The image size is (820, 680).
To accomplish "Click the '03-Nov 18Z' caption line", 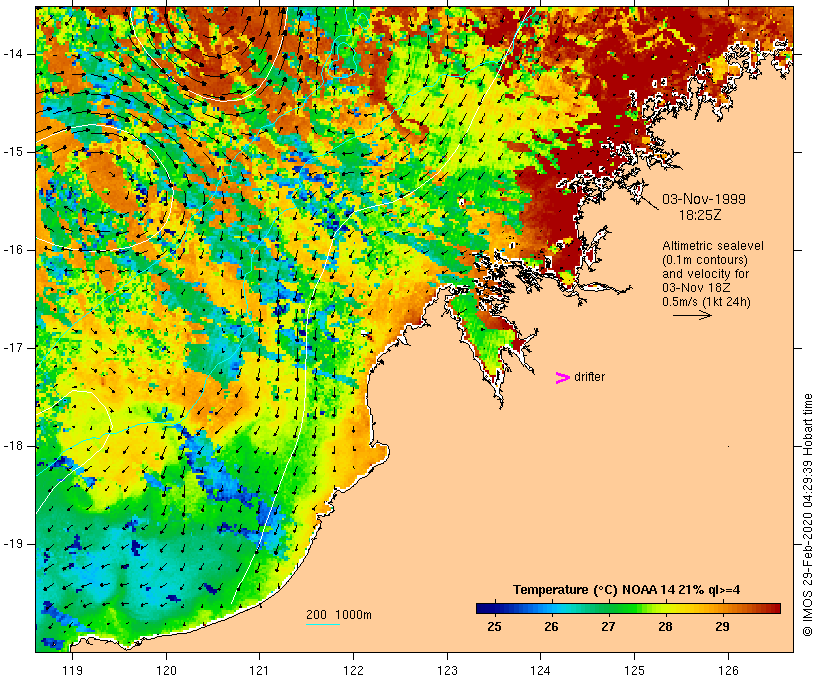I will coord(696,288).
